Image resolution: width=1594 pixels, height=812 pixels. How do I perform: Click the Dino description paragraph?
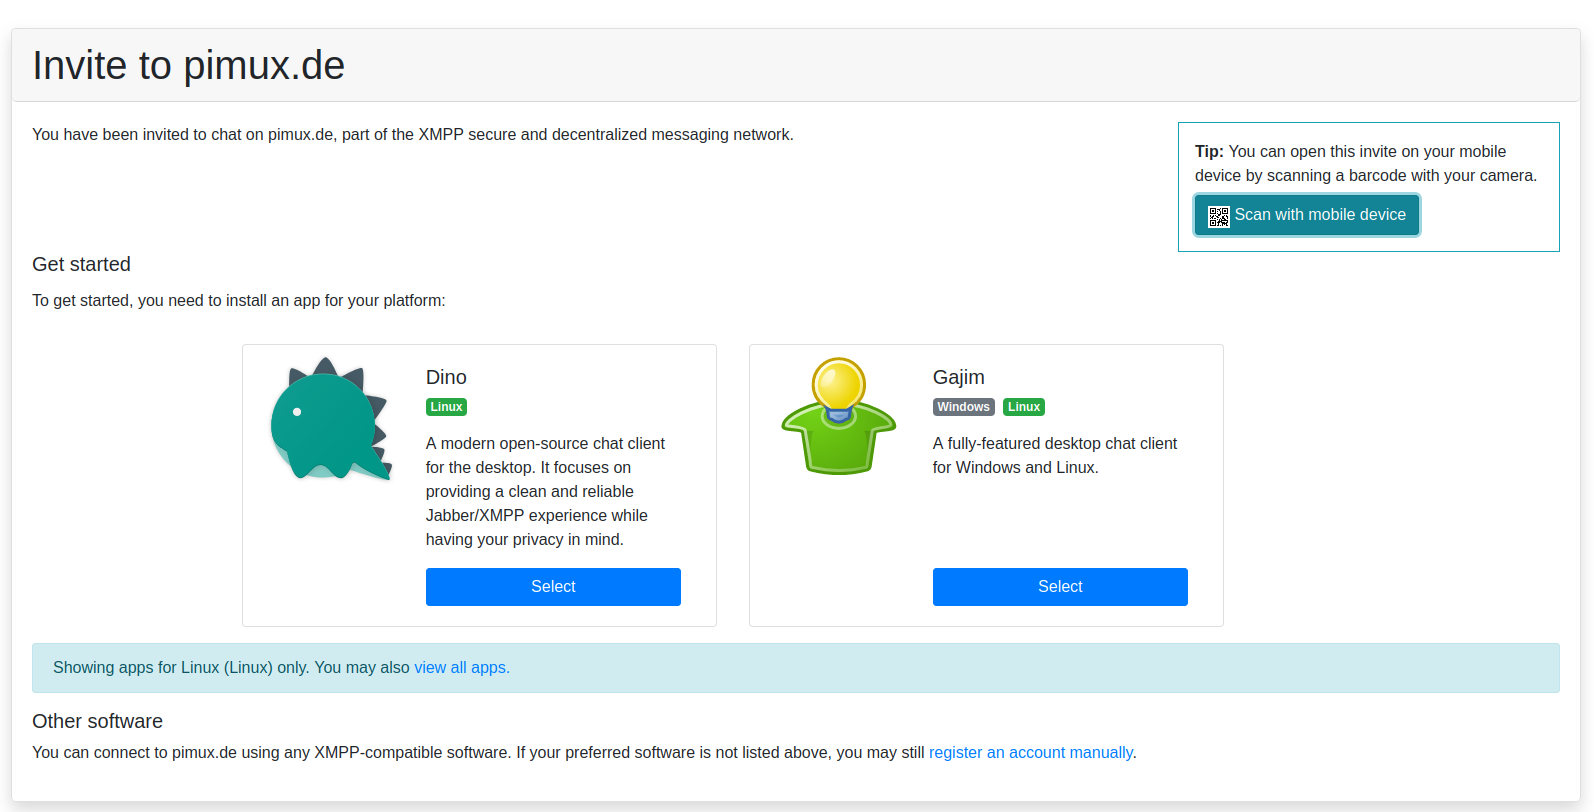coord(545,491)
